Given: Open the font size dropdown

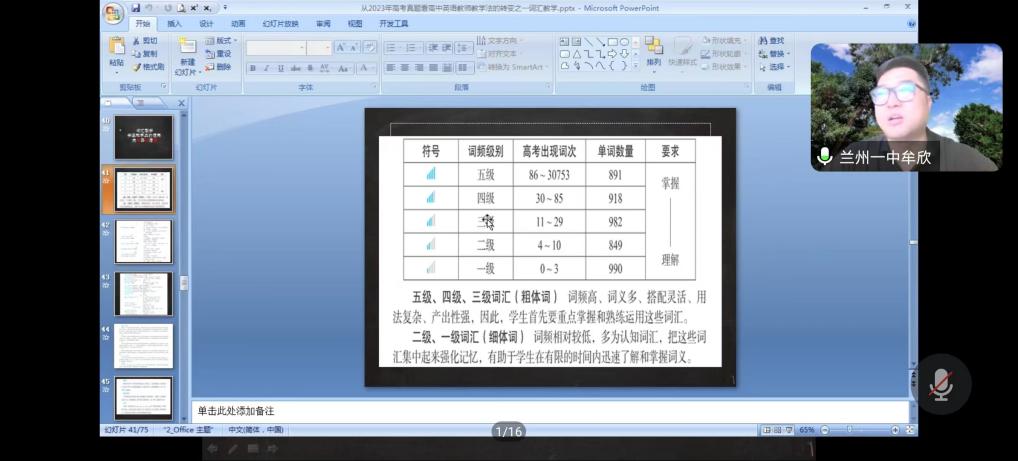Looking at the screenshot, I should [326, 48].
